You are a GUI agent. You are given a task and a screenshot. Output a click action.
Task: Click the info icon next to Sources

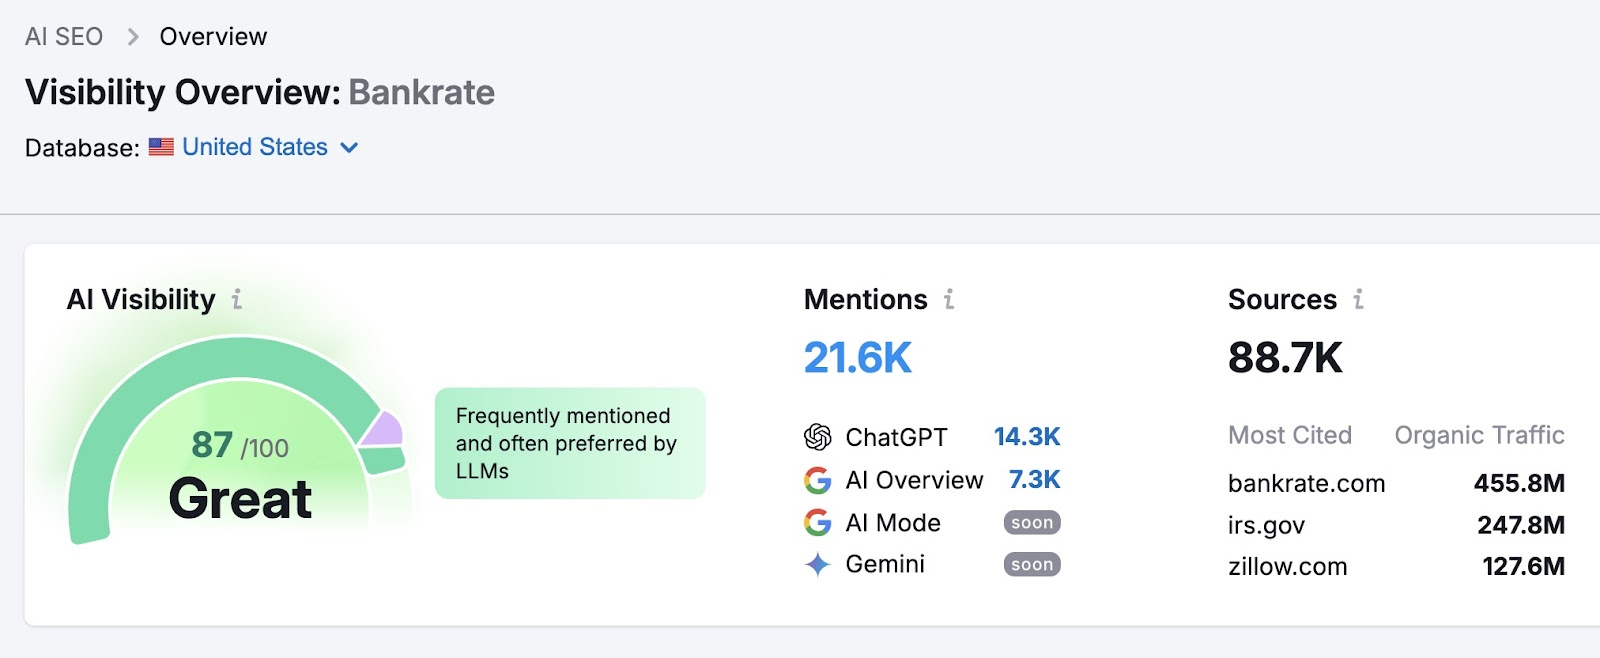1358,299
